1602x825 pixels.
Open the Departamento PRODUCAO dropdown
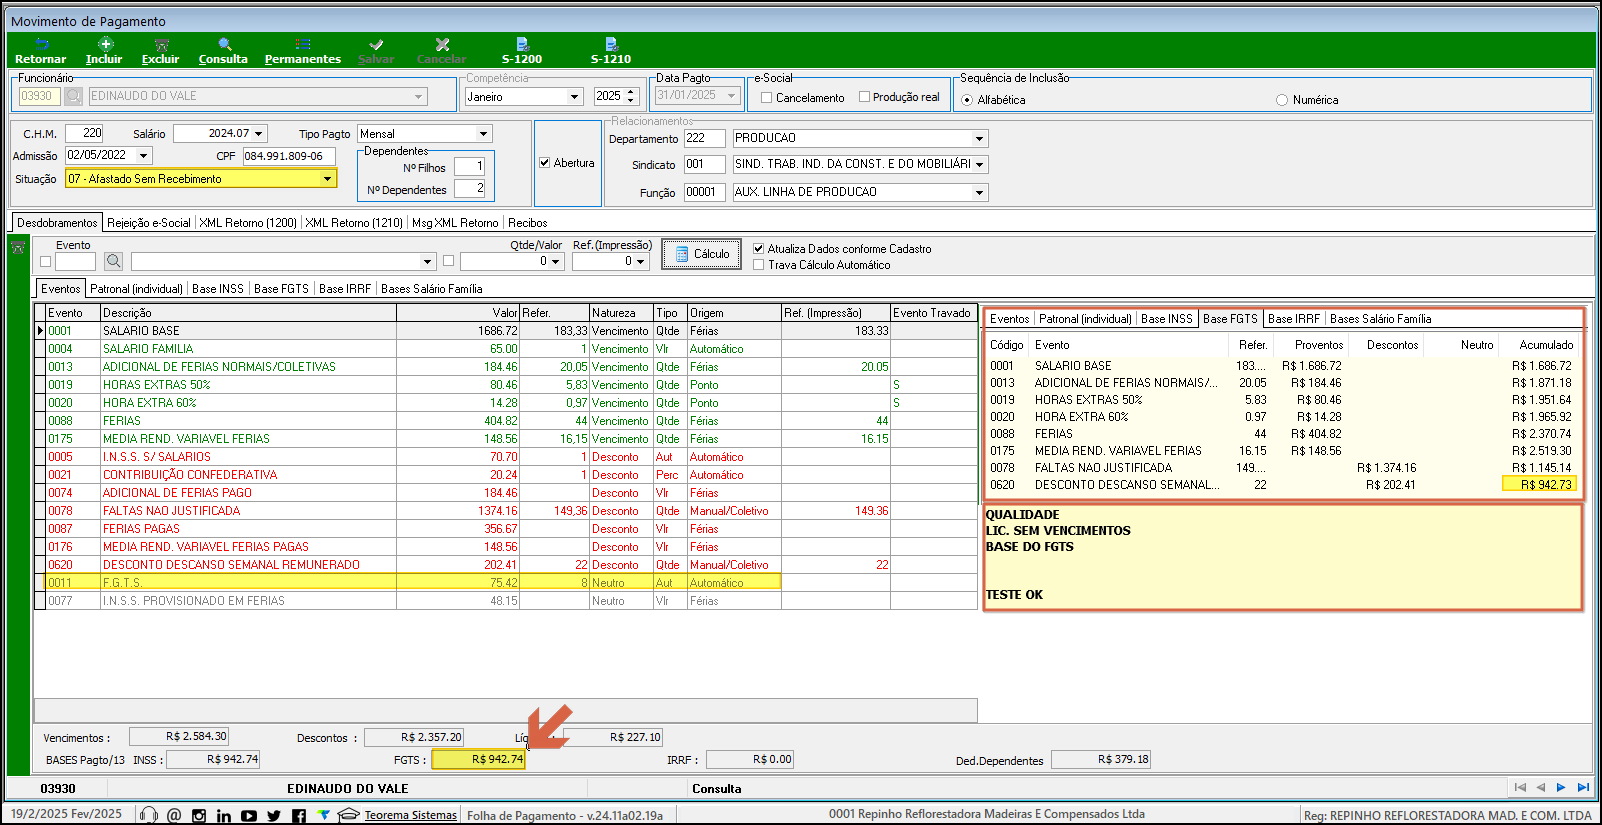point(980,138)
